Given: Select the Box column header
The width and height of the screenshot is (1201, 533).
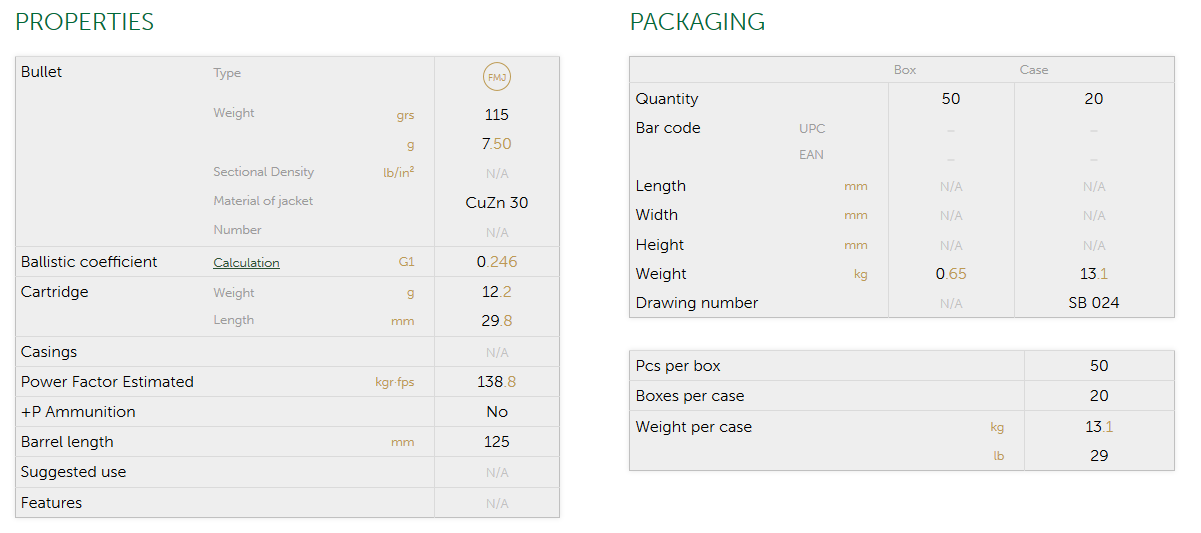Looking at the screenshot, I should (x=905, y=70).
